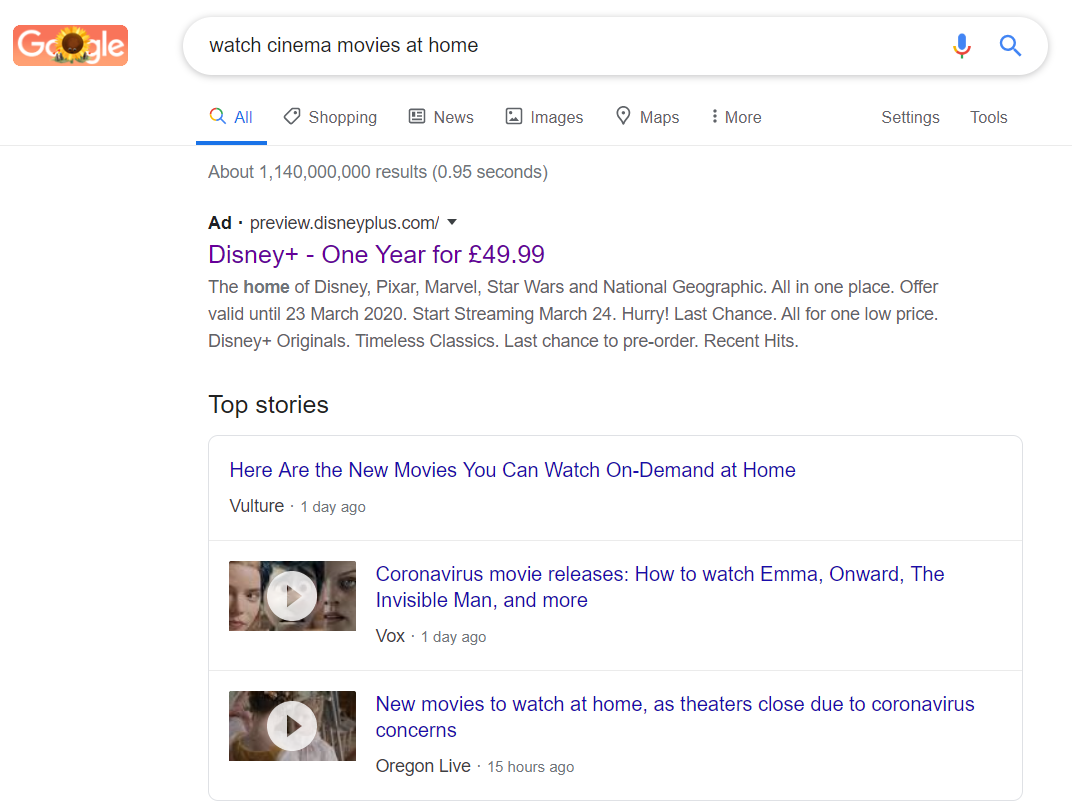Play the Oregon Live story video thumbnail
Viewport: 1072px width, 806px height.
[292, 725]
